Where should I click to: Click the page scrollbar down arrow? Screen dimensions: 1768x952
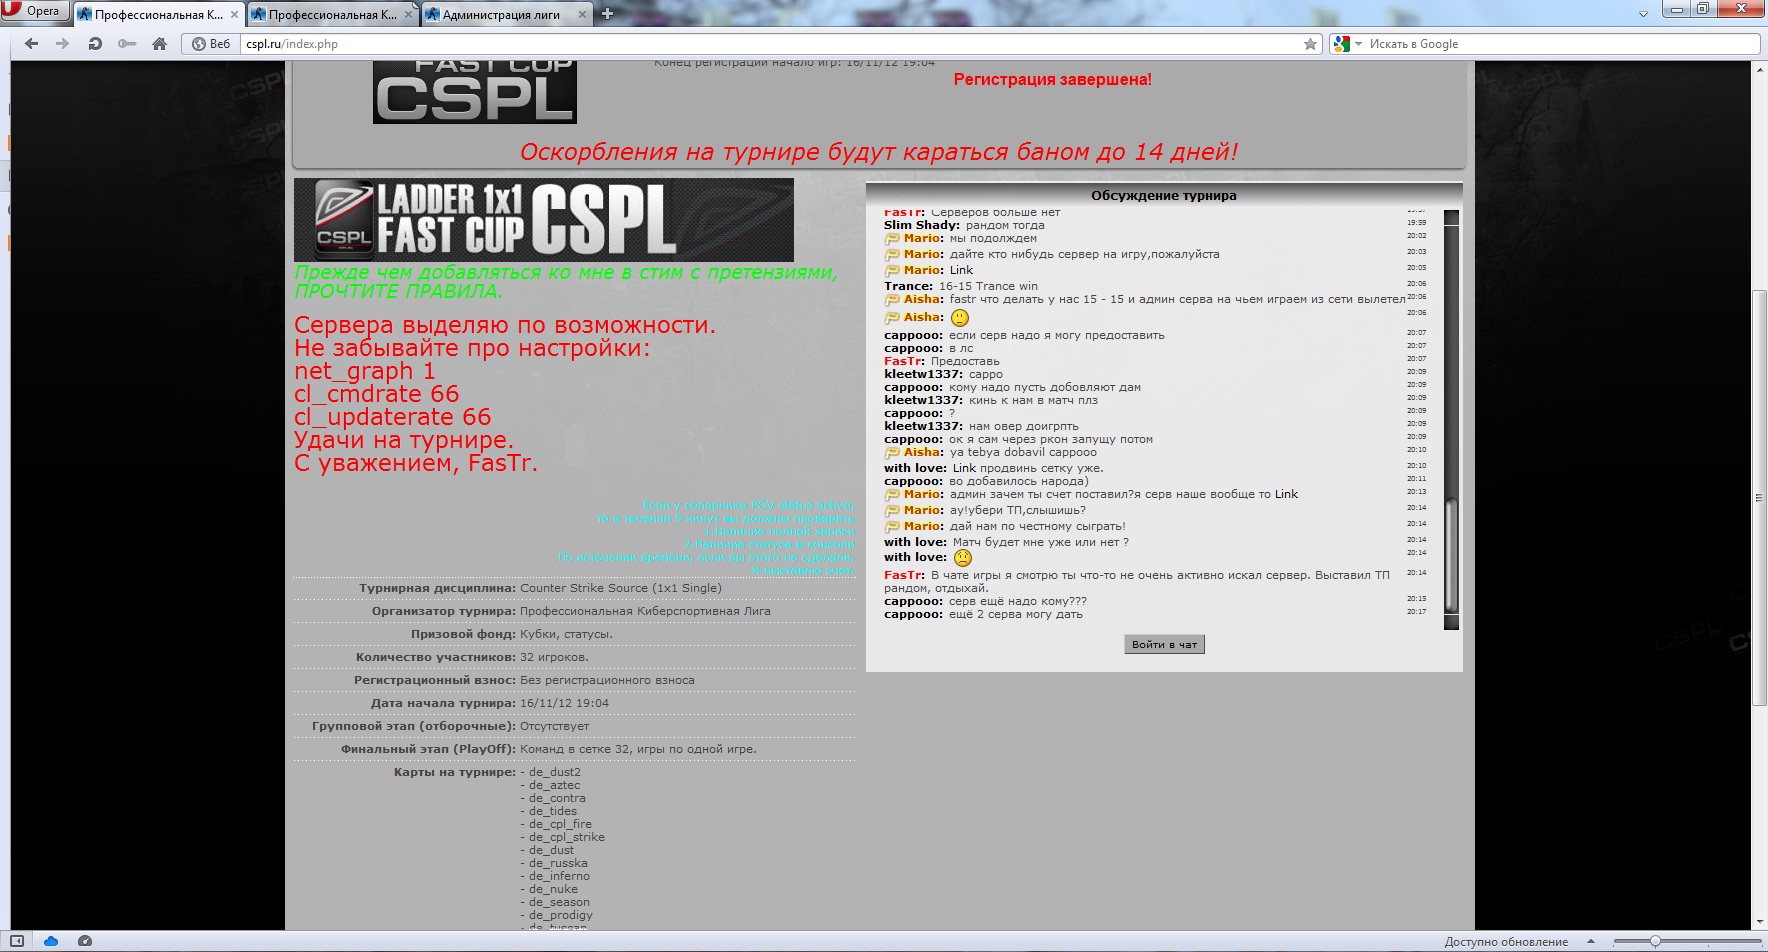[x=1759, y=922]
